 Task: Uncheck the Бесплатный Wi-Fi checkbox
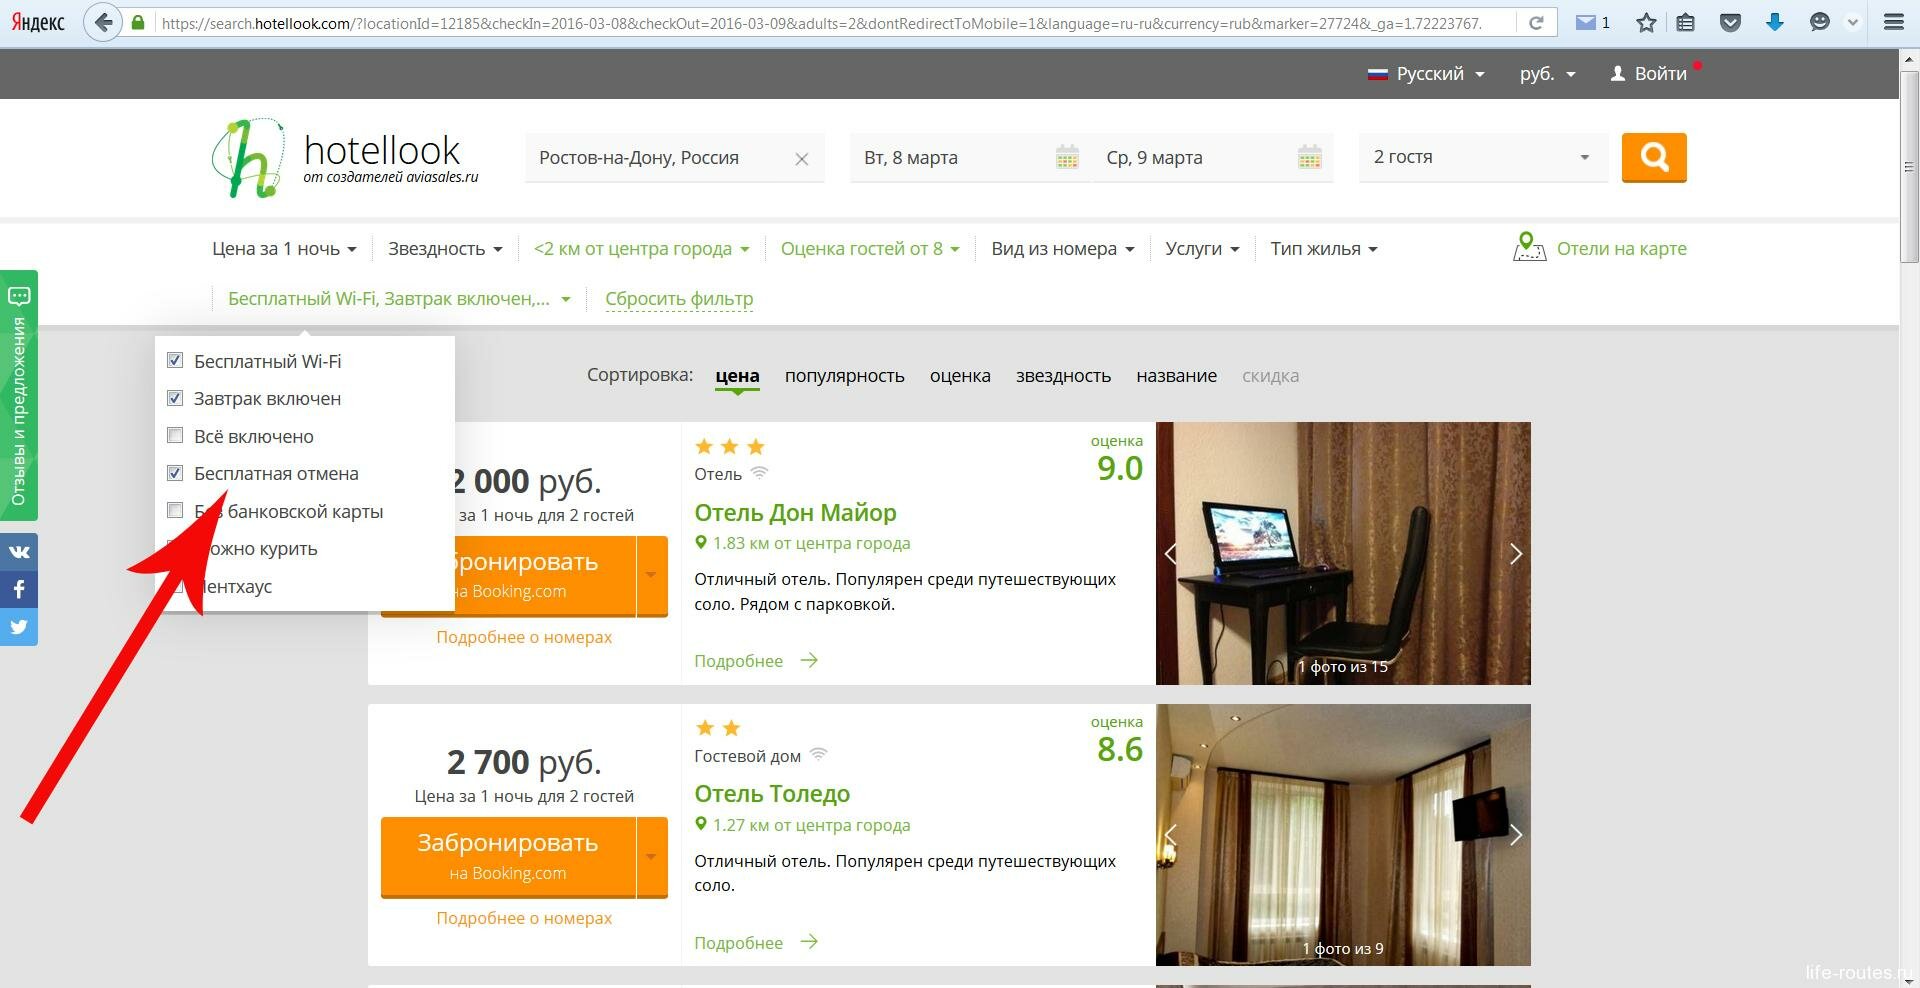(175, 360)
